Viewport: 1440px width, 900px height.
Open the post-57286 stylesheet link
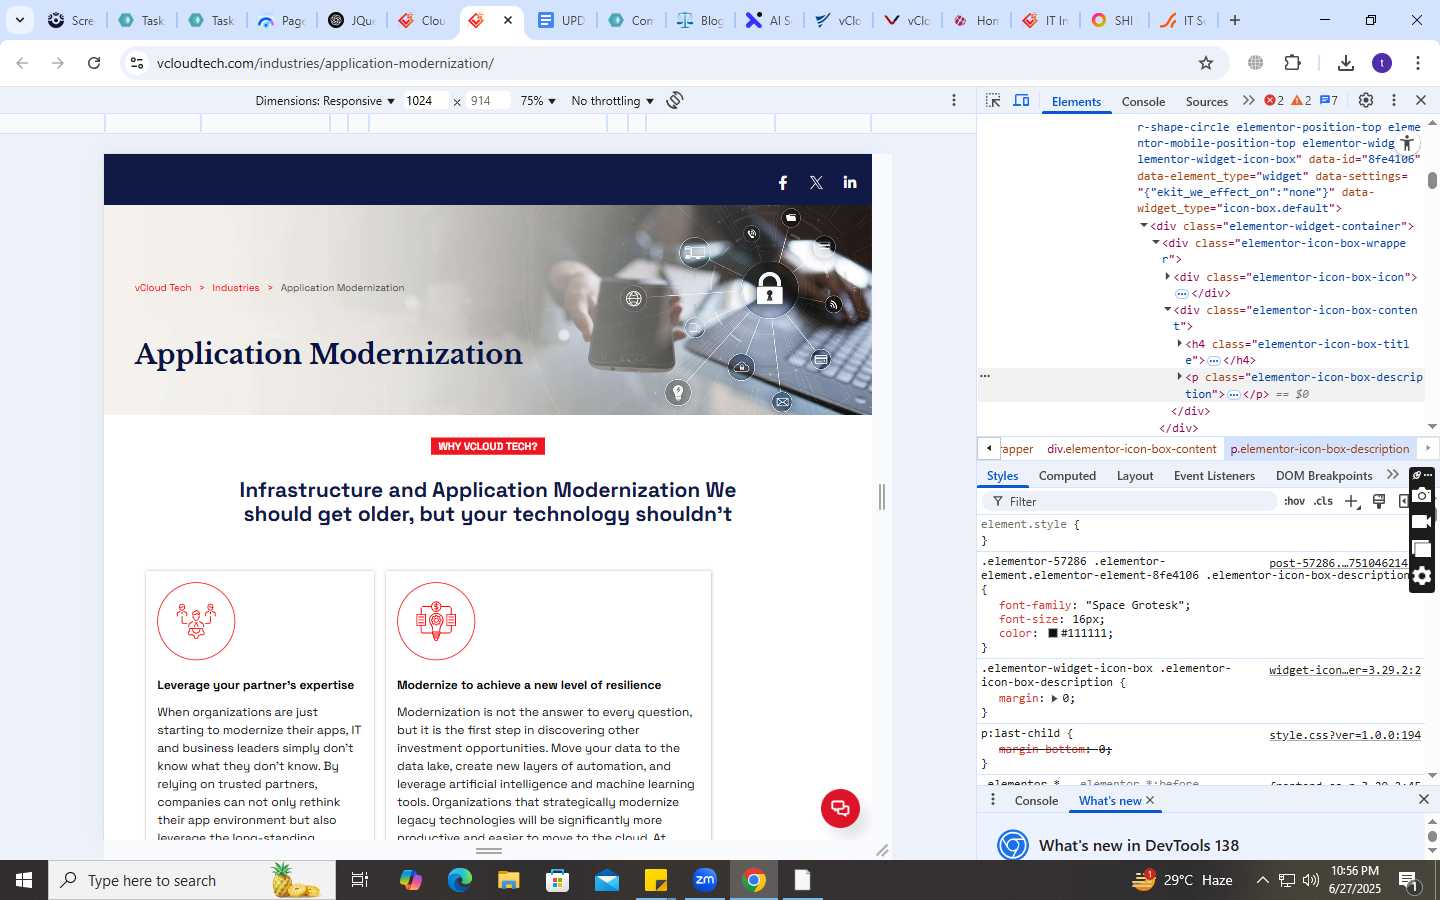pyautogui.click(x=1338, y=563)
